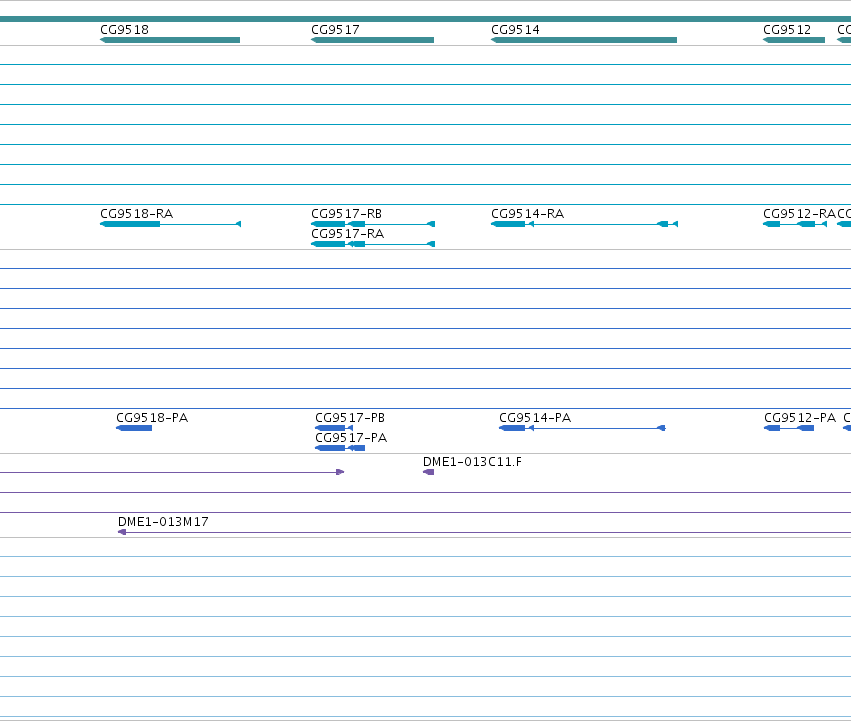Click the CG9514 gene label
851x721 pixels.
click(516, 29)
